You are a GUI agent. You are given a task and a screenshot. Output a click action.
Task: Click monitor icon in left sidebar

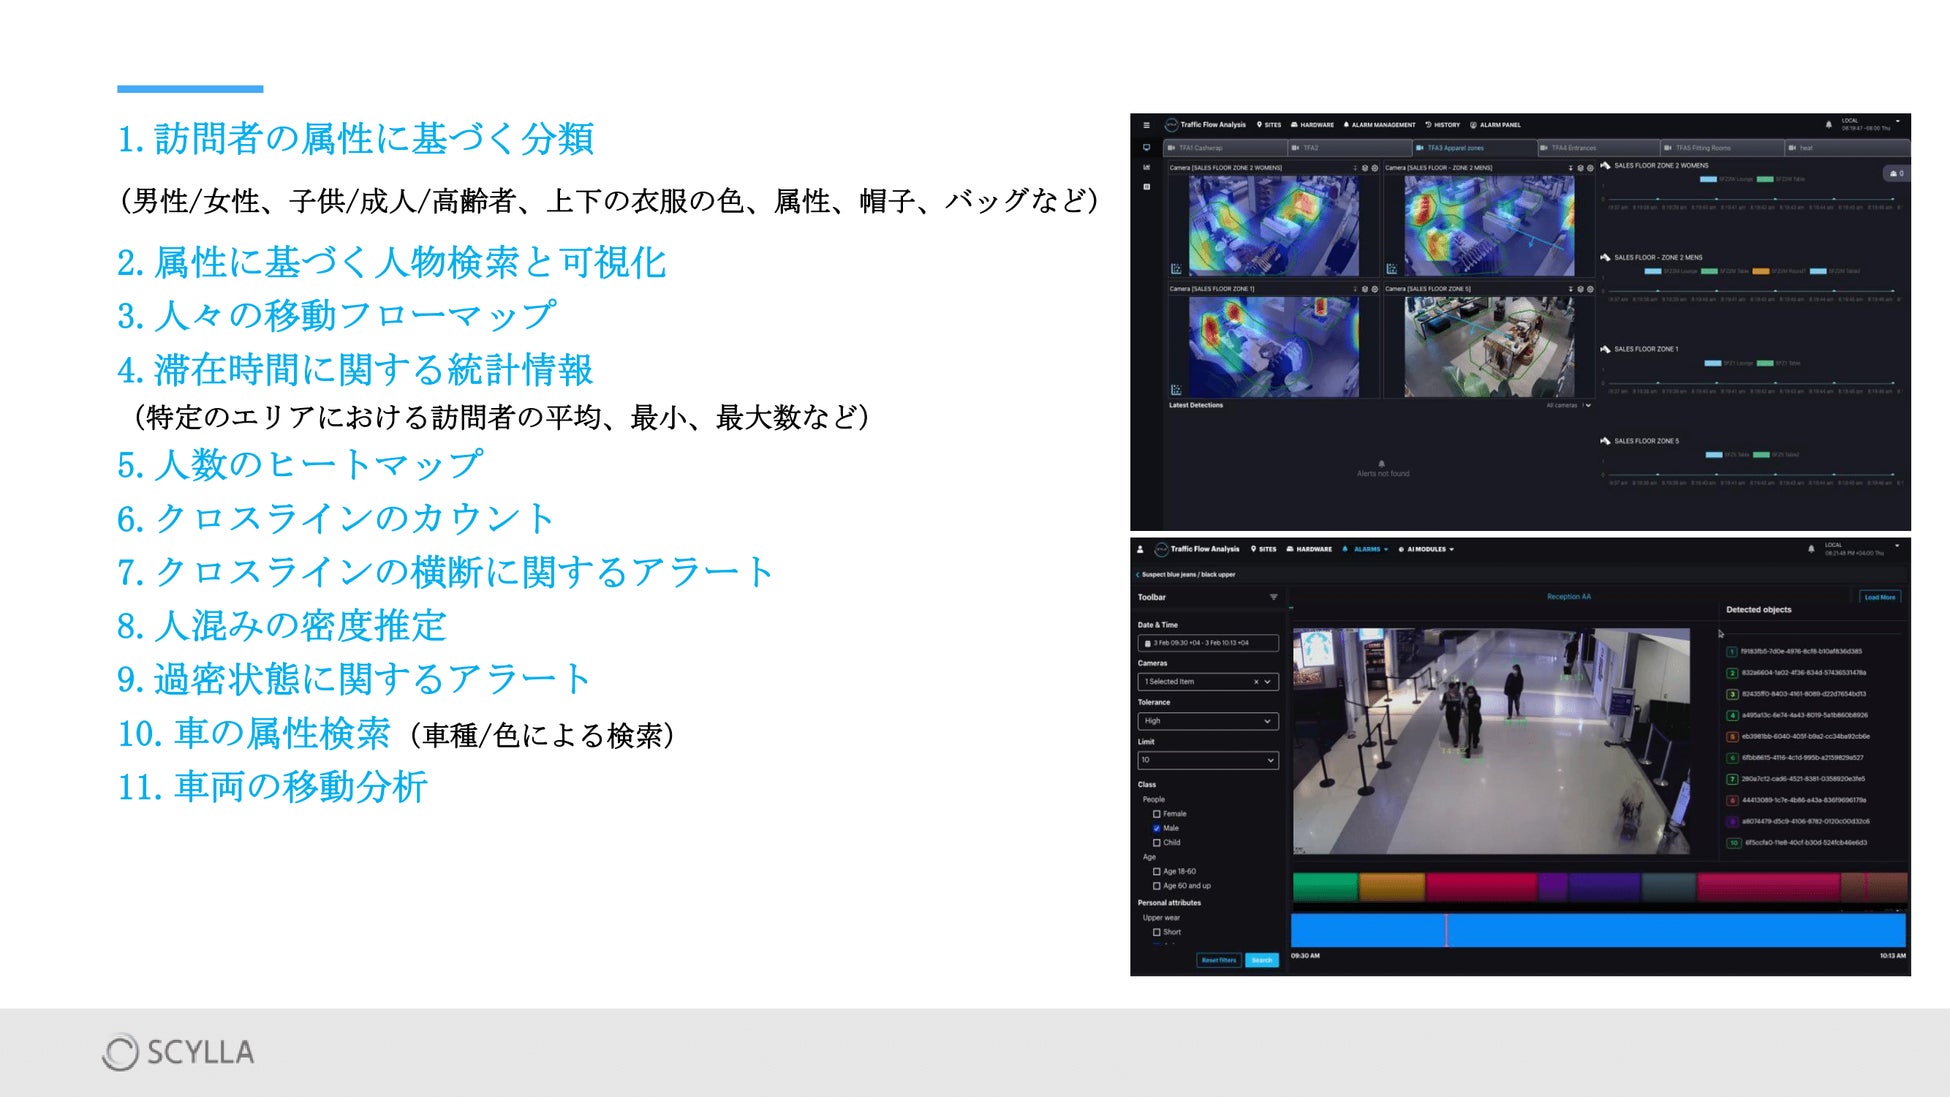pyautogui.click(x=1146, y=147)
